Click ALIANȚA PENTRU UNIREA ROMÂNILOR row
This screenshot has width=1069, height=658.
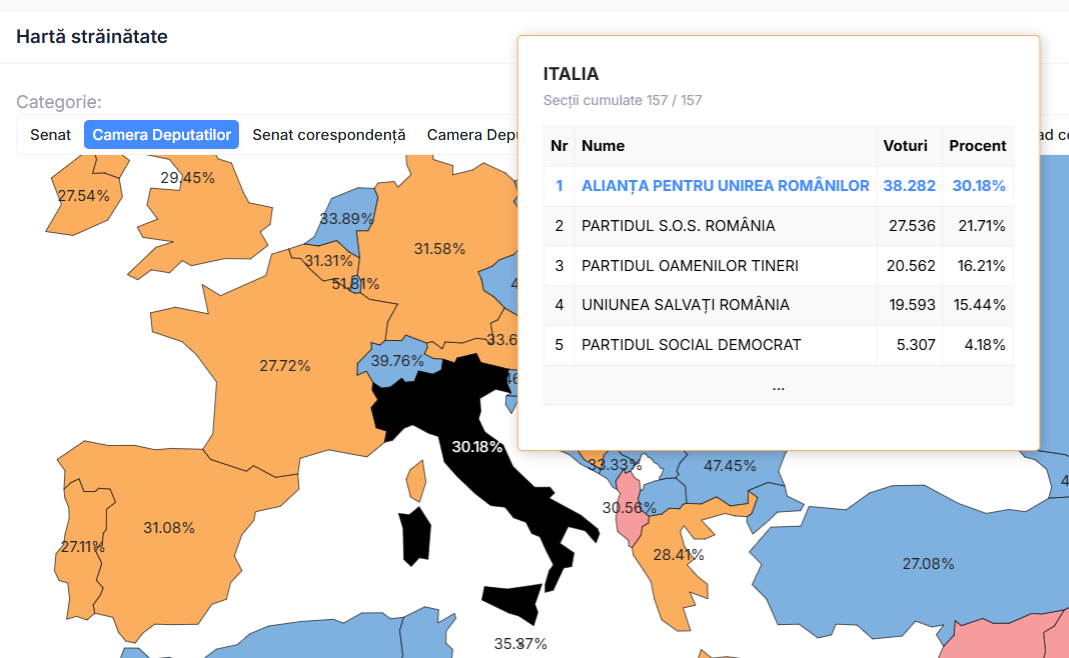coord(725,186)
